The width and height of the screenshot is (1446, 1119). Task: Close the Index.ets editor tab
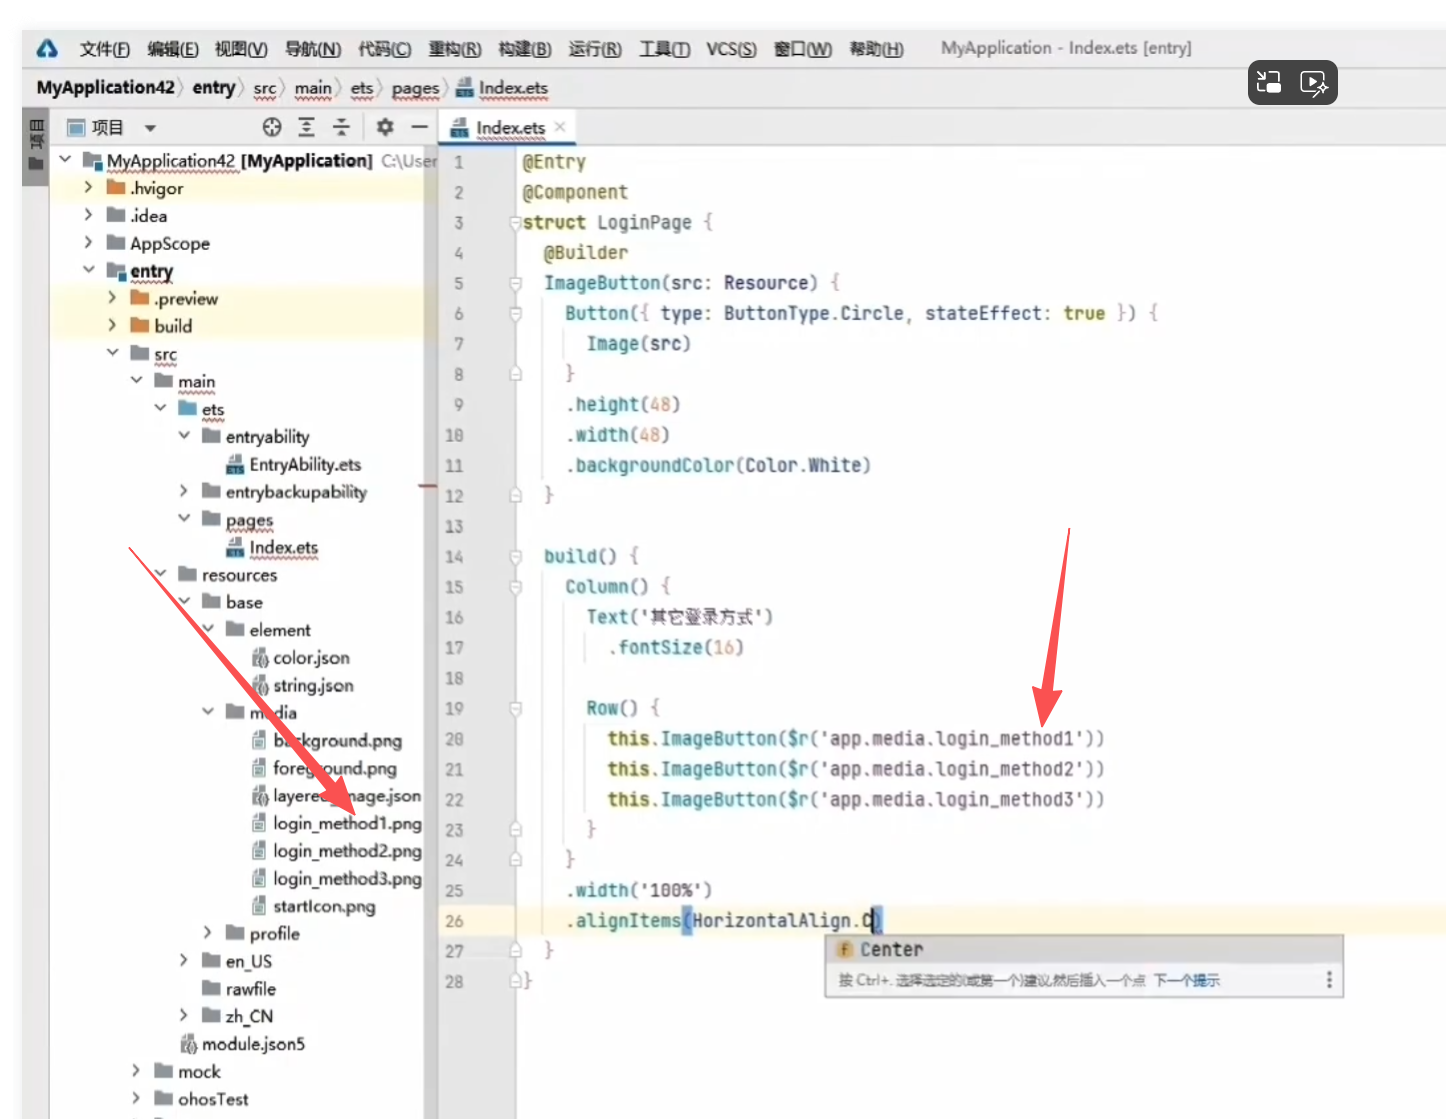pyautogui.click(x=560, y=127)
